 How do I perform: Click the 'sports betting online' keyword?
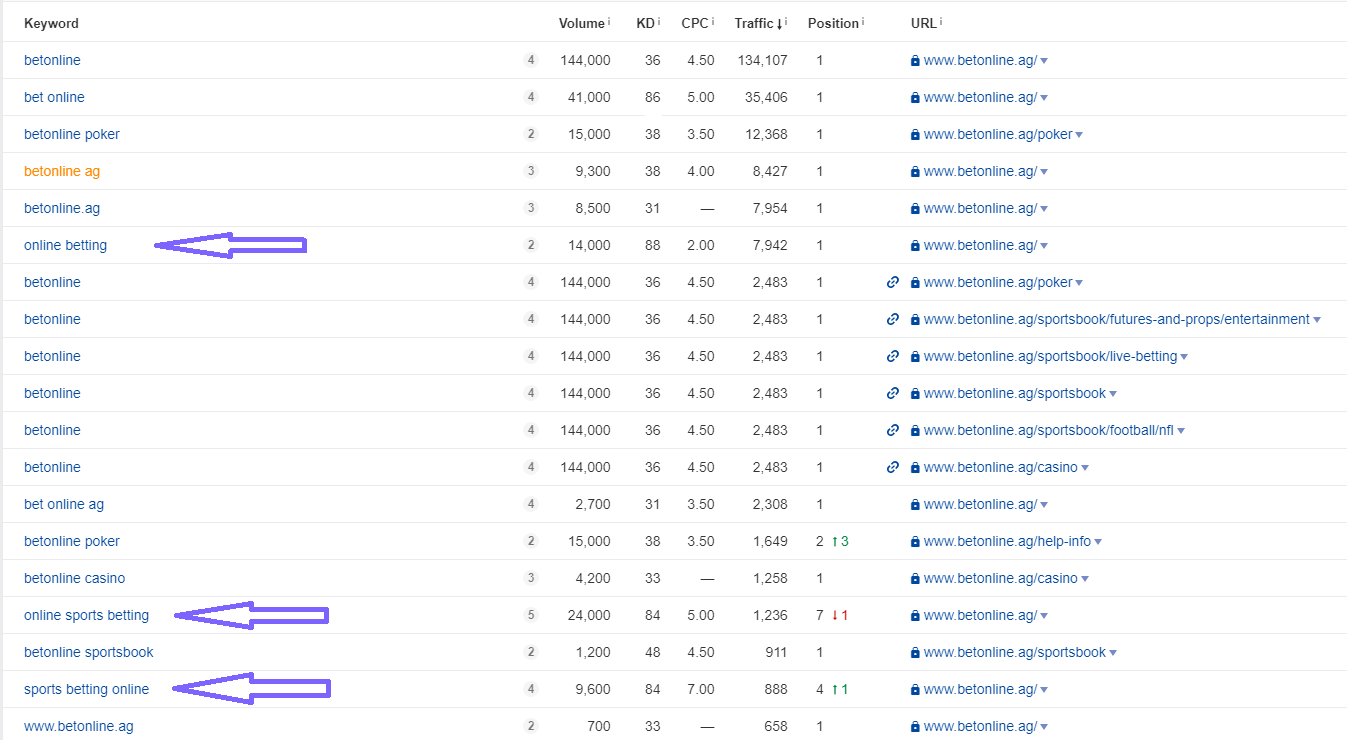[x=86, y=689]
